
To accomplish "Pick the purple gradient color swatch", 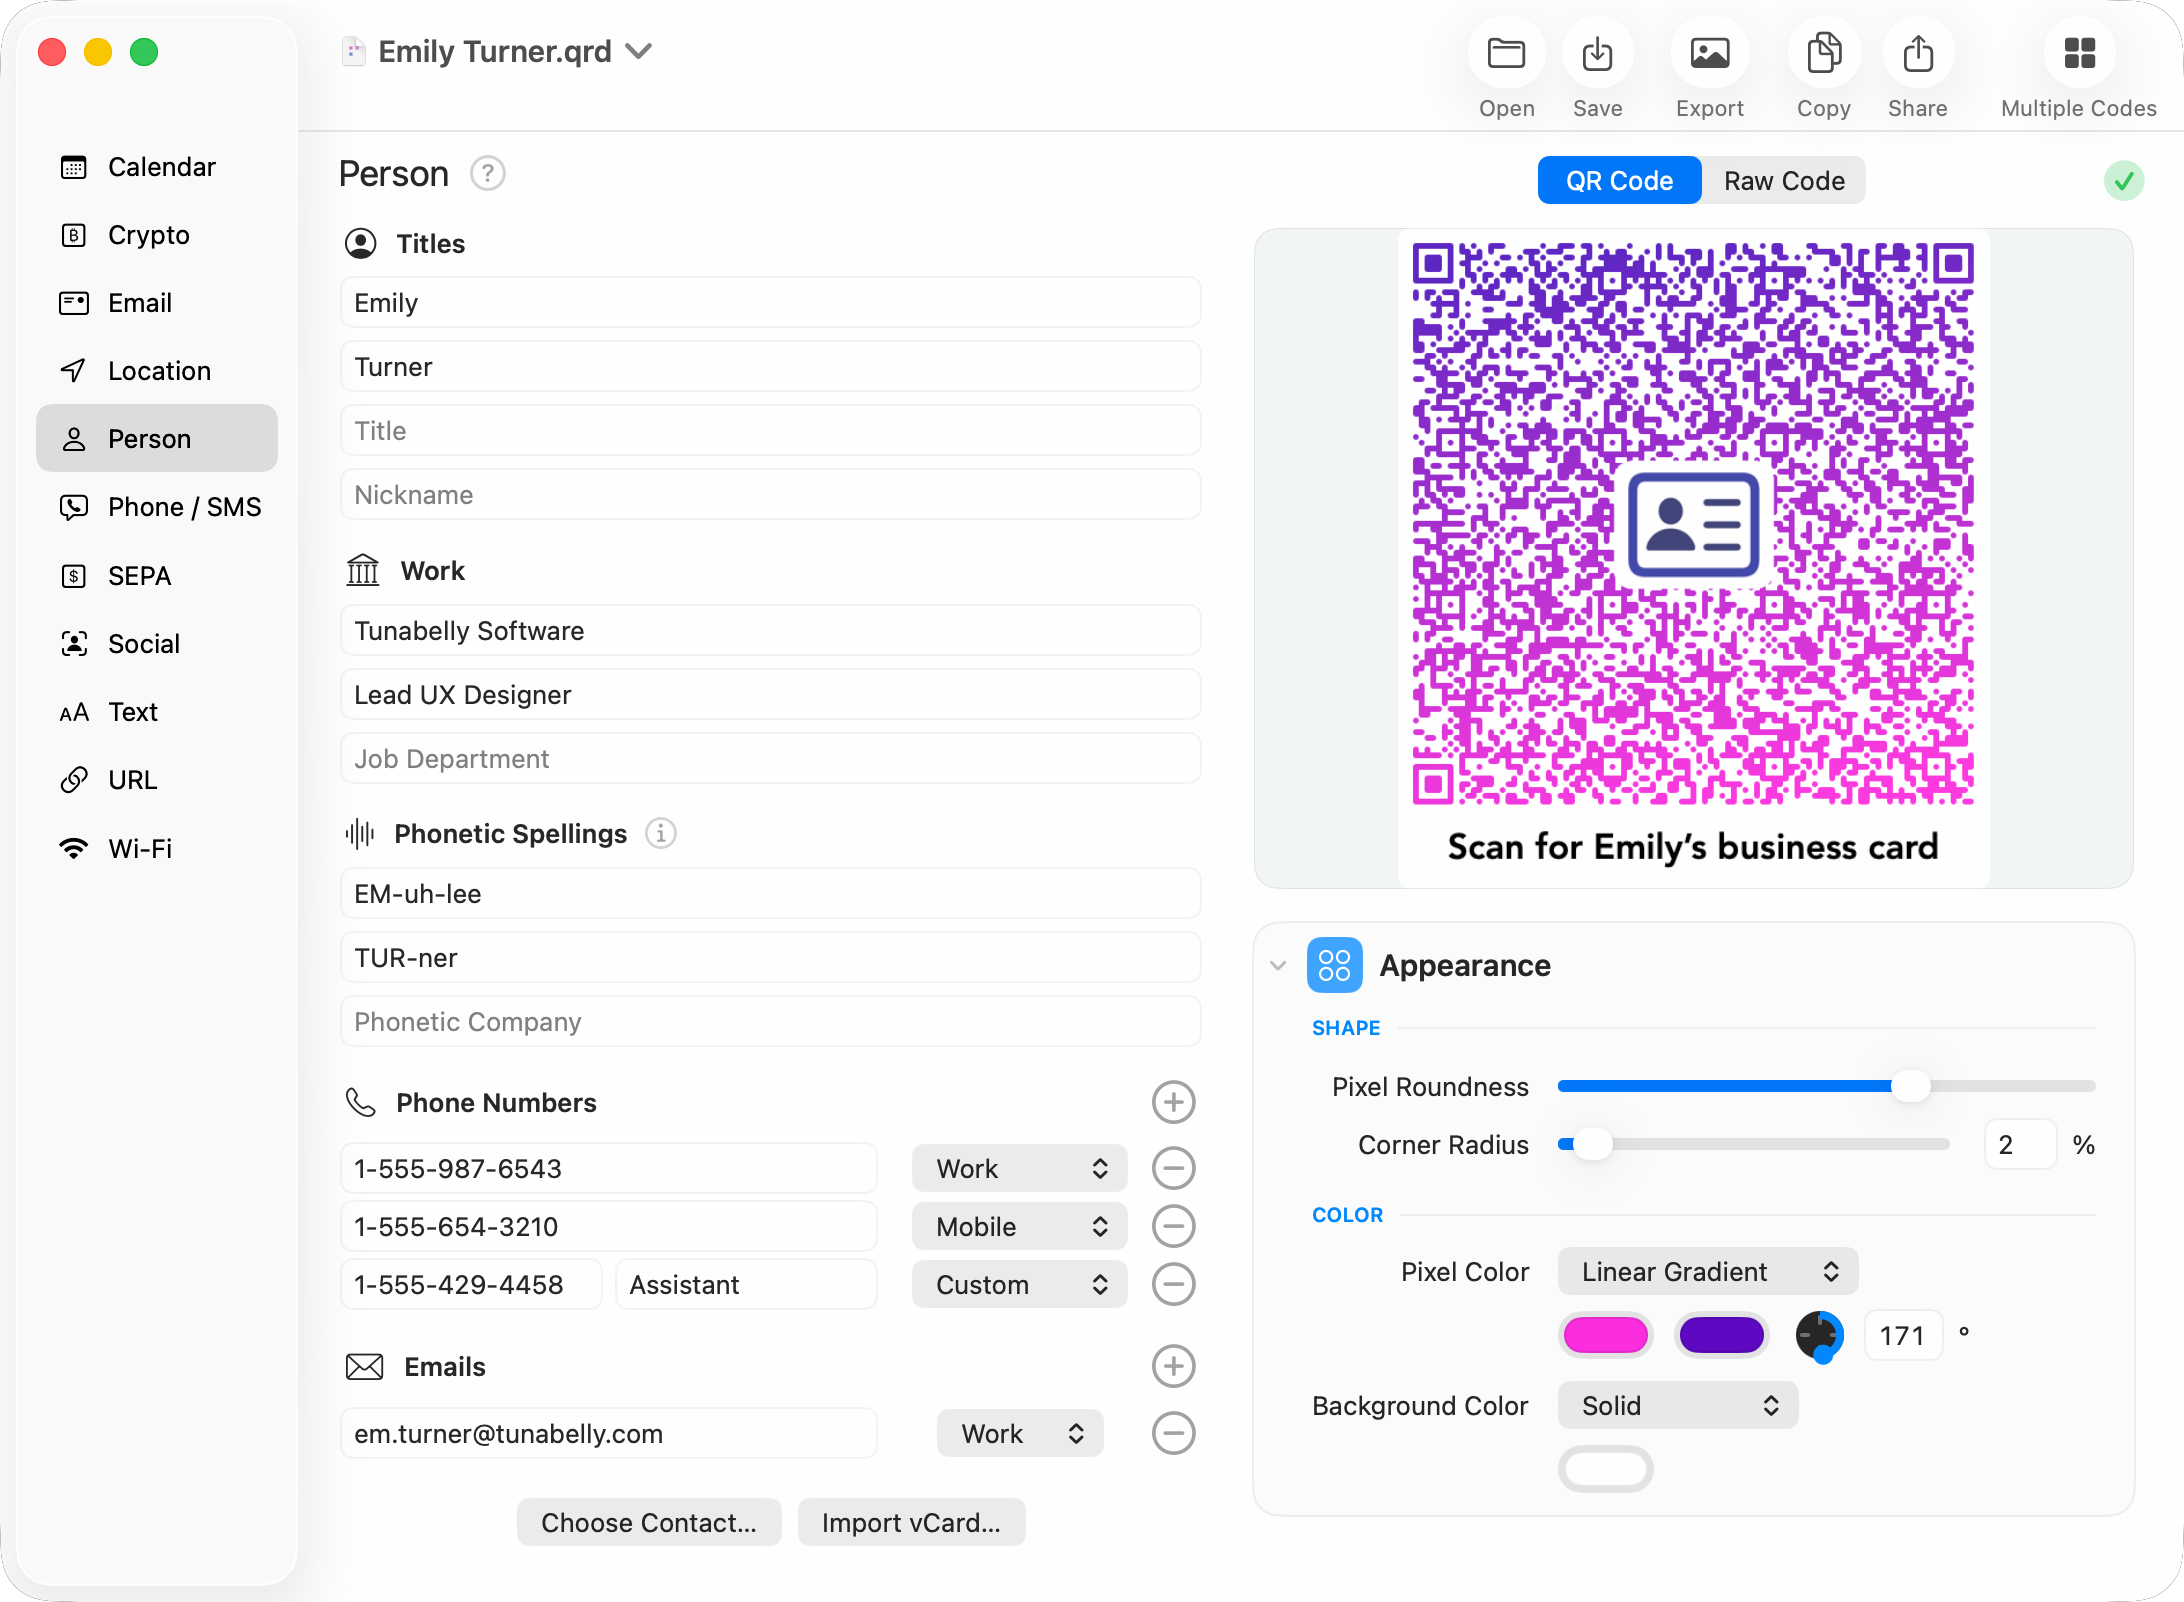I will pyautogui.click(x=1721, y=1335).
